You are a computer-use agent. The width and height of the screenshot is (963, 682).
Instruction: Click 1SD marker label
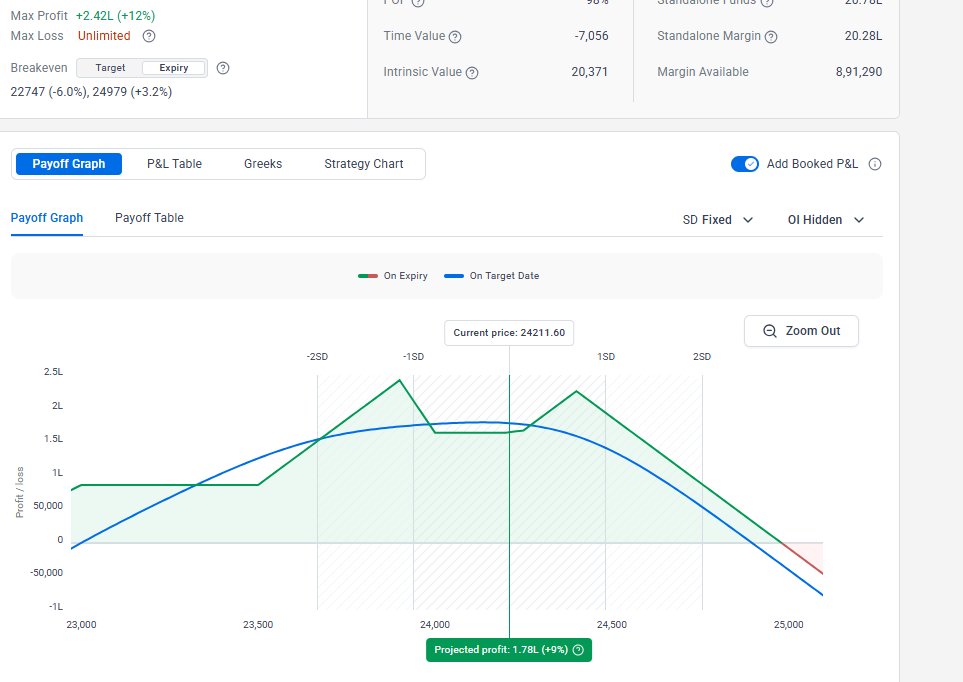tap(606, 357)
